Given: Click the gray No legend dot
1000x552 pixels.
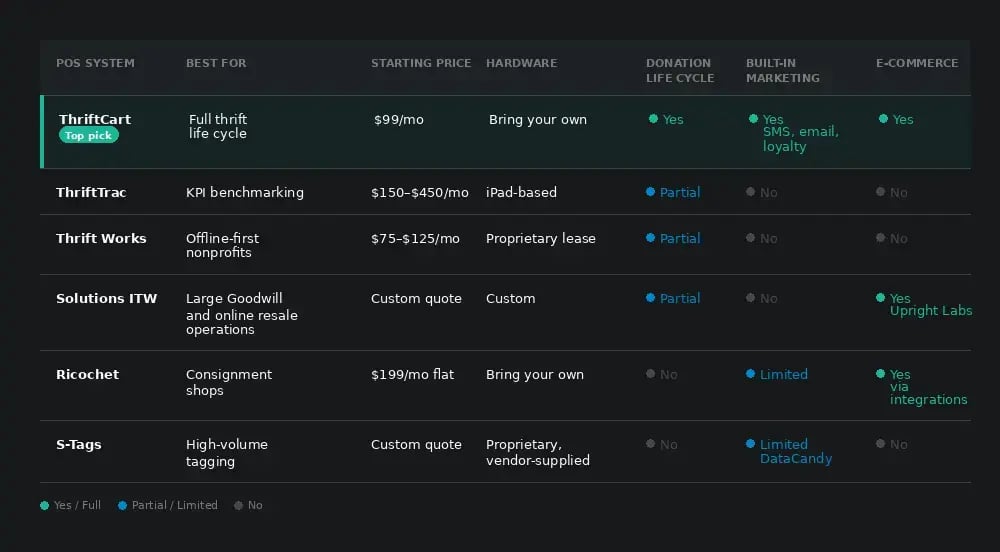Looking at the screenshot, I should [239, 505].
